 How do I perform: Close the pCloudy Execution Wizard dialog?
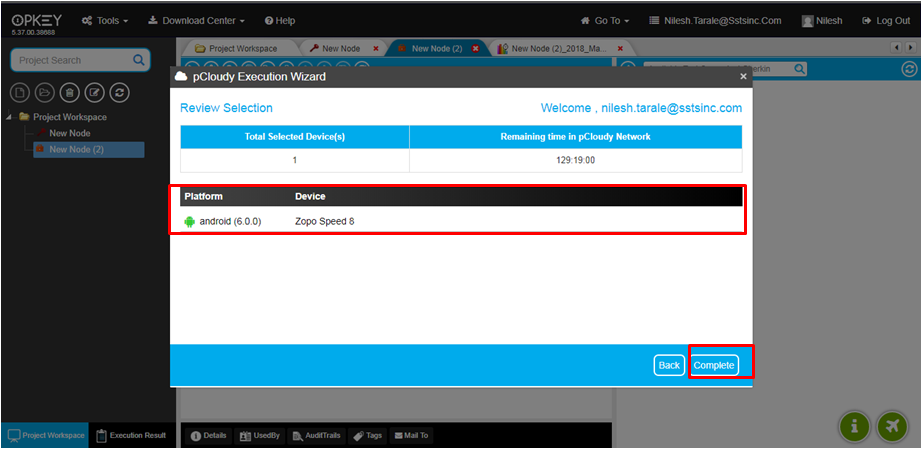coord(743,76)
